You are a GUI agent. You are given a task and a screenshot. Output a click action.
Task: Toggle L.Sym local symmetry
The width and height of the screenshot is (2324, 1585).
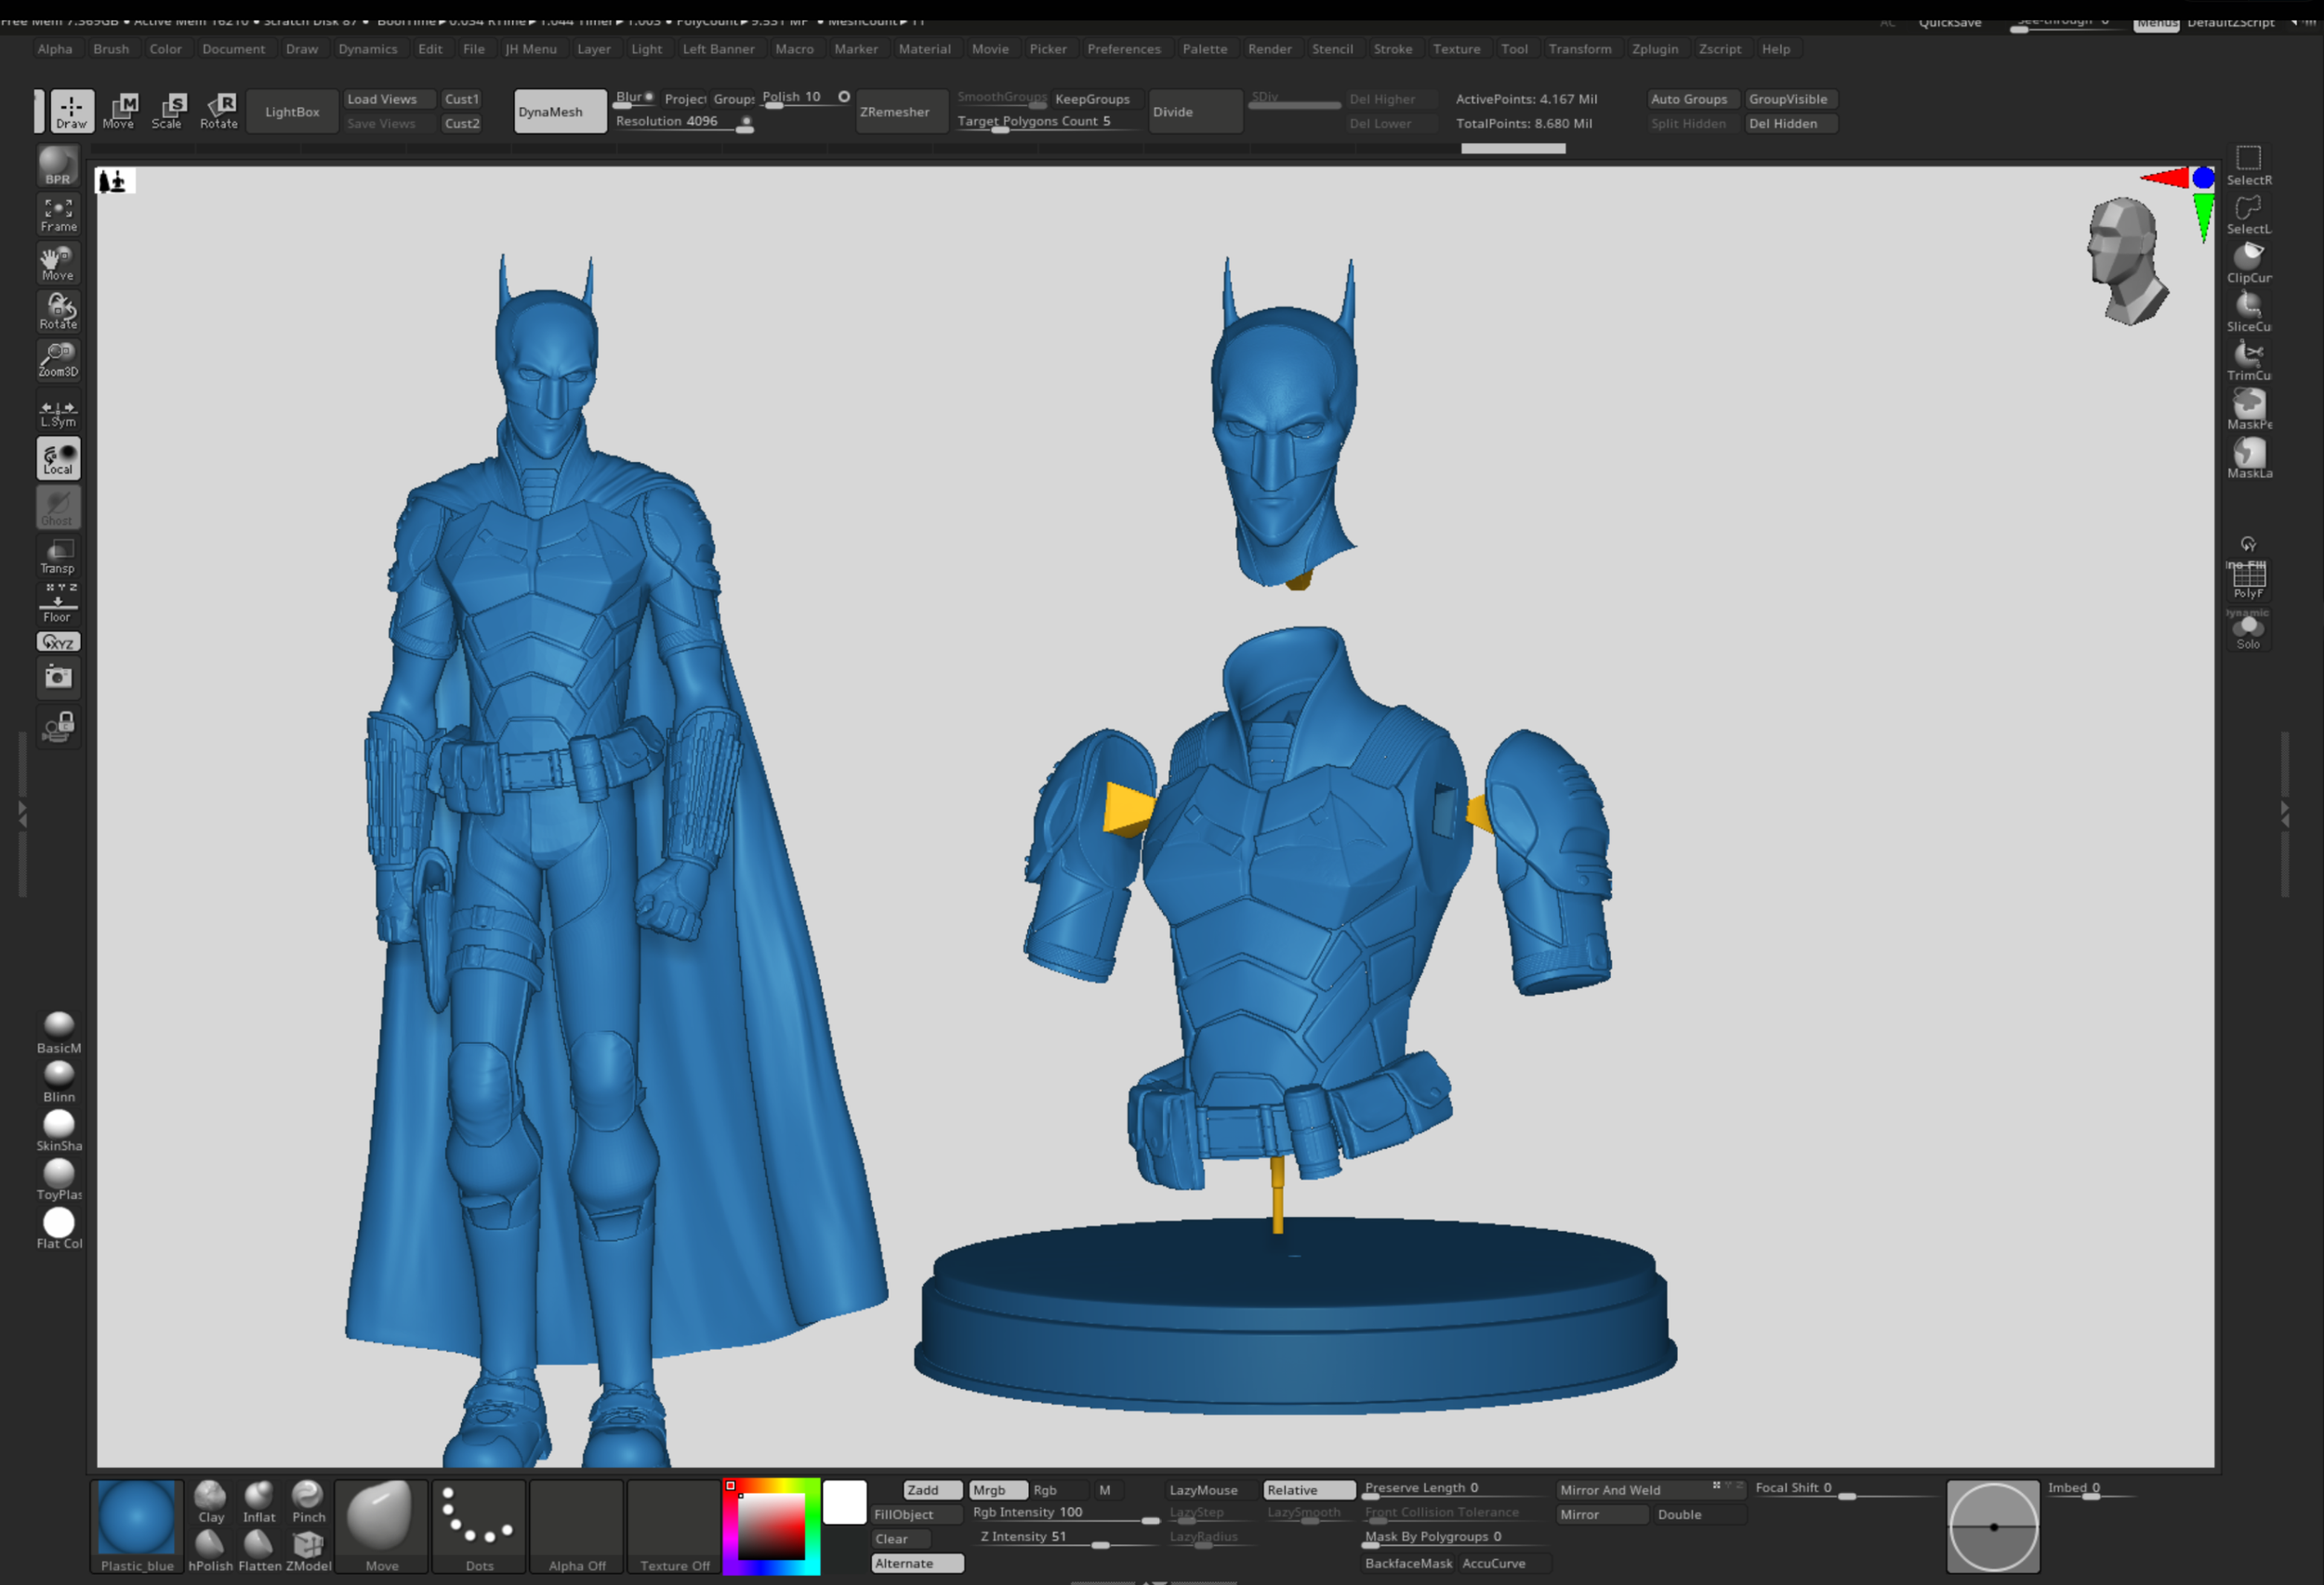[58, 412]
